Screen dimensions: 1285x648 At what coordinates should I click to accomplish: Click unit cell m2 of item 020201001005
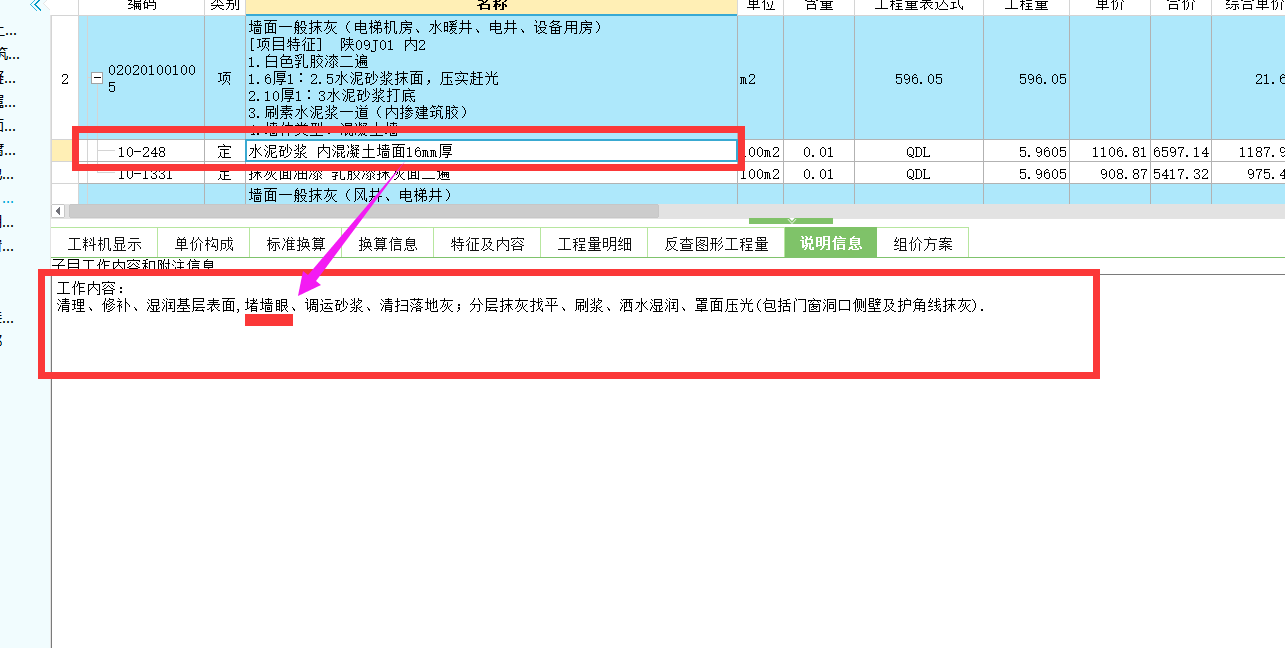pyautogui.click(x=760, y=79)
